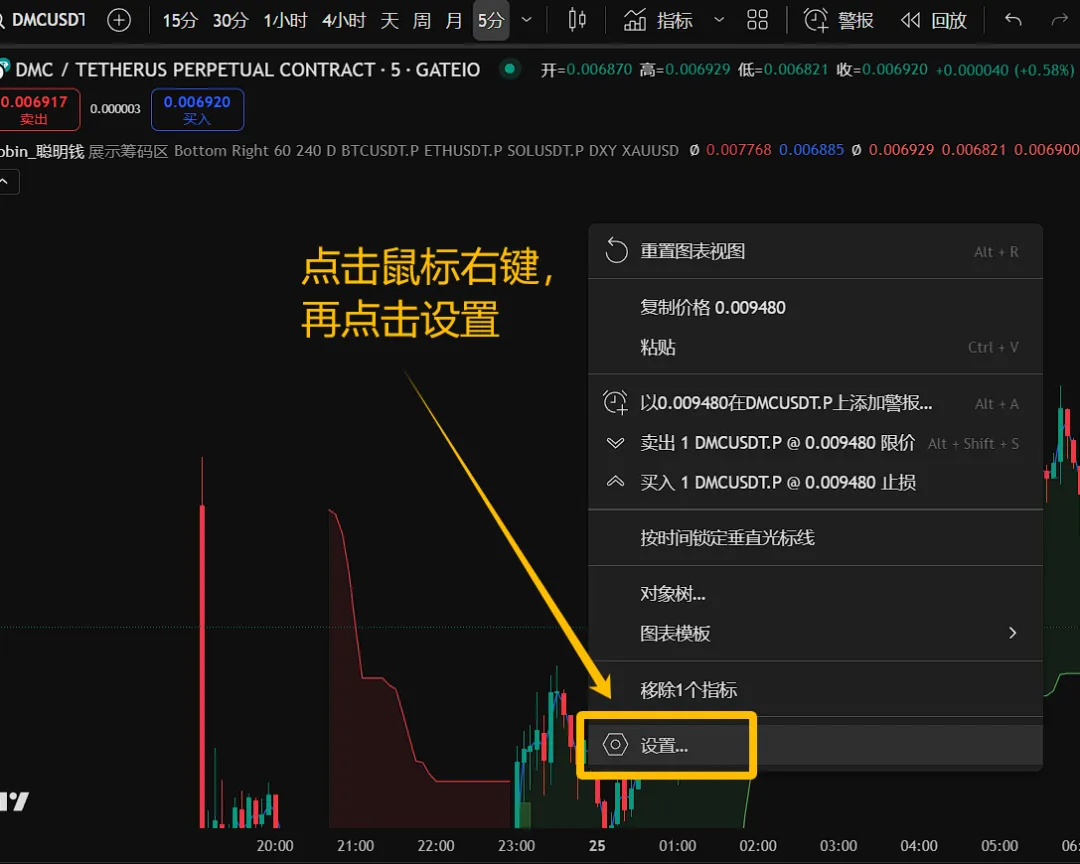Click 移除1个指标 menu entry
The image size is (1080, 864).
click(x=688, y=690)
